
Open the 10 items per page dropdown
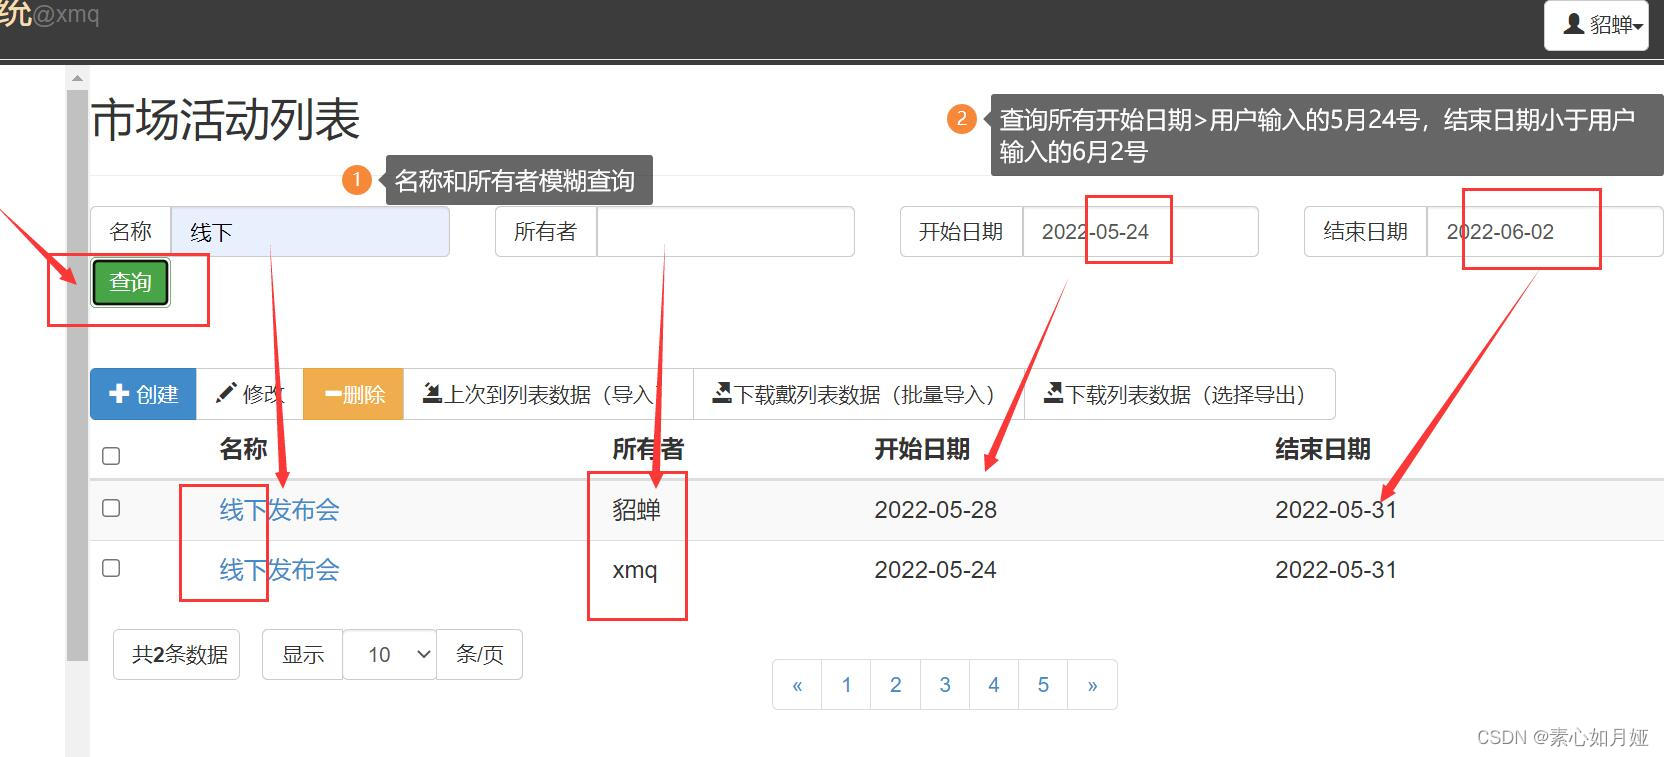389,655
